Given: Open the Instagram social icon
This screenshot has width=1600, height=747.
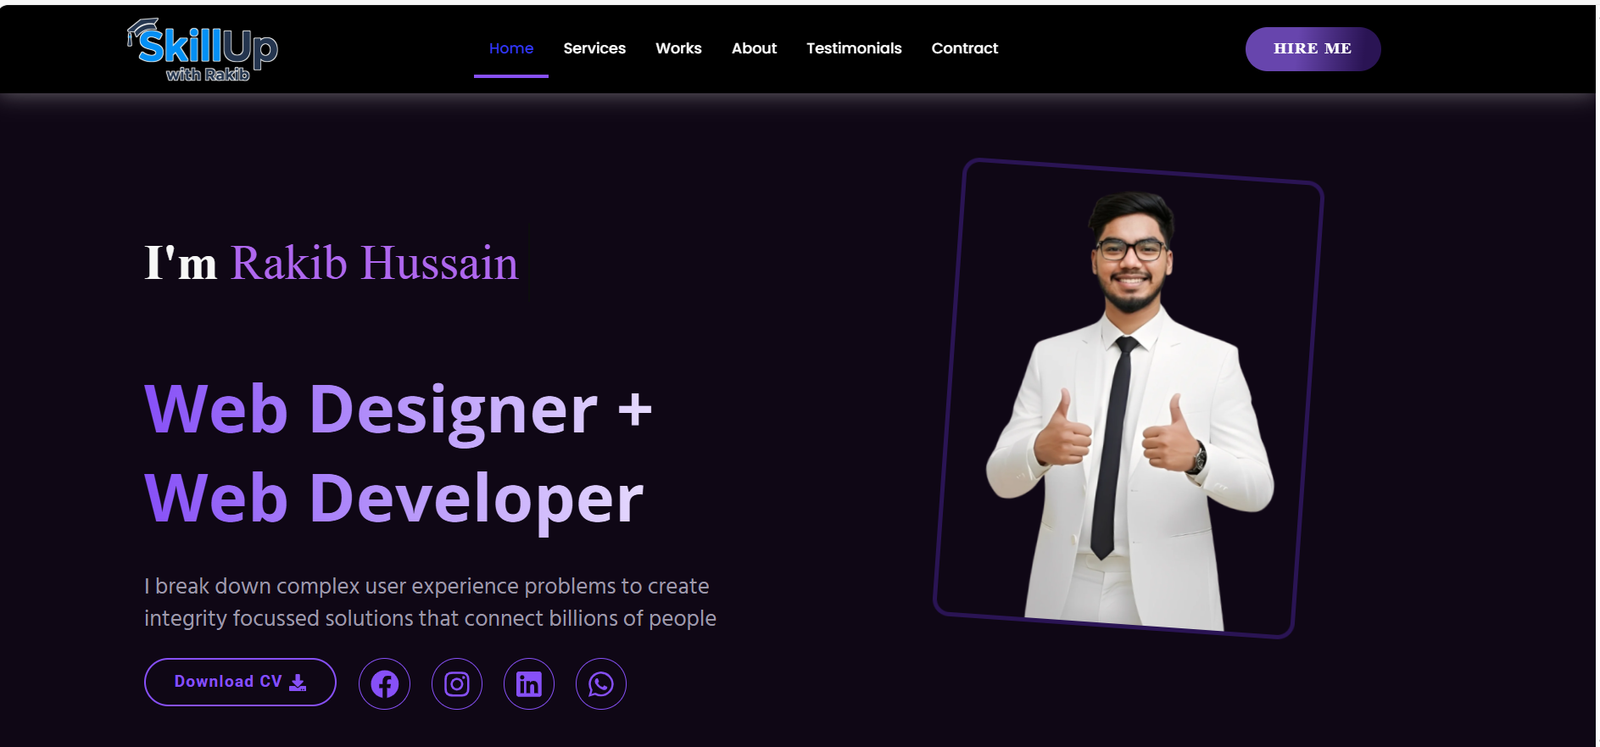Looking at the screenshot, I should 457,684.
